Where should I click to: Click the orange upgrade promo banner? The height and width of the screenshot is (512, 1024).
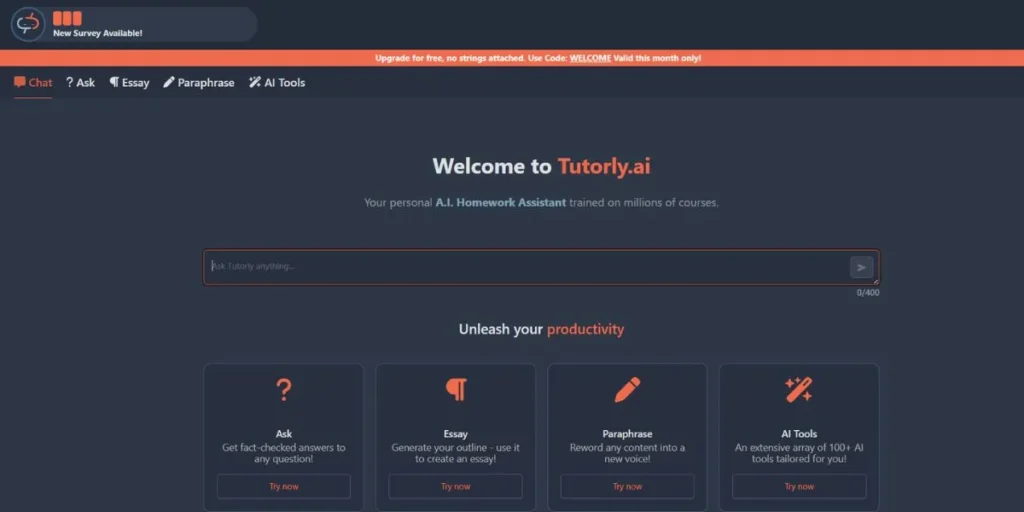click(x=512, y=58)
